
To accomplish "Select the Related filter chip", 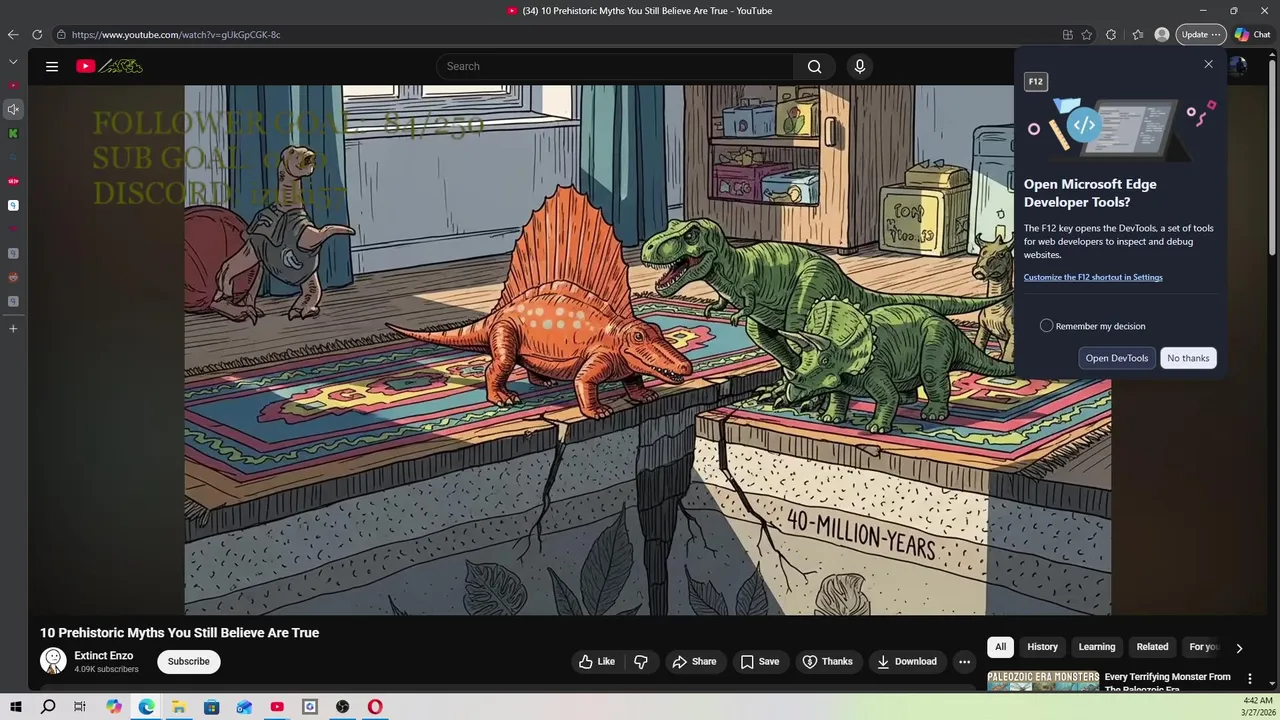I will coord(1152,647).
